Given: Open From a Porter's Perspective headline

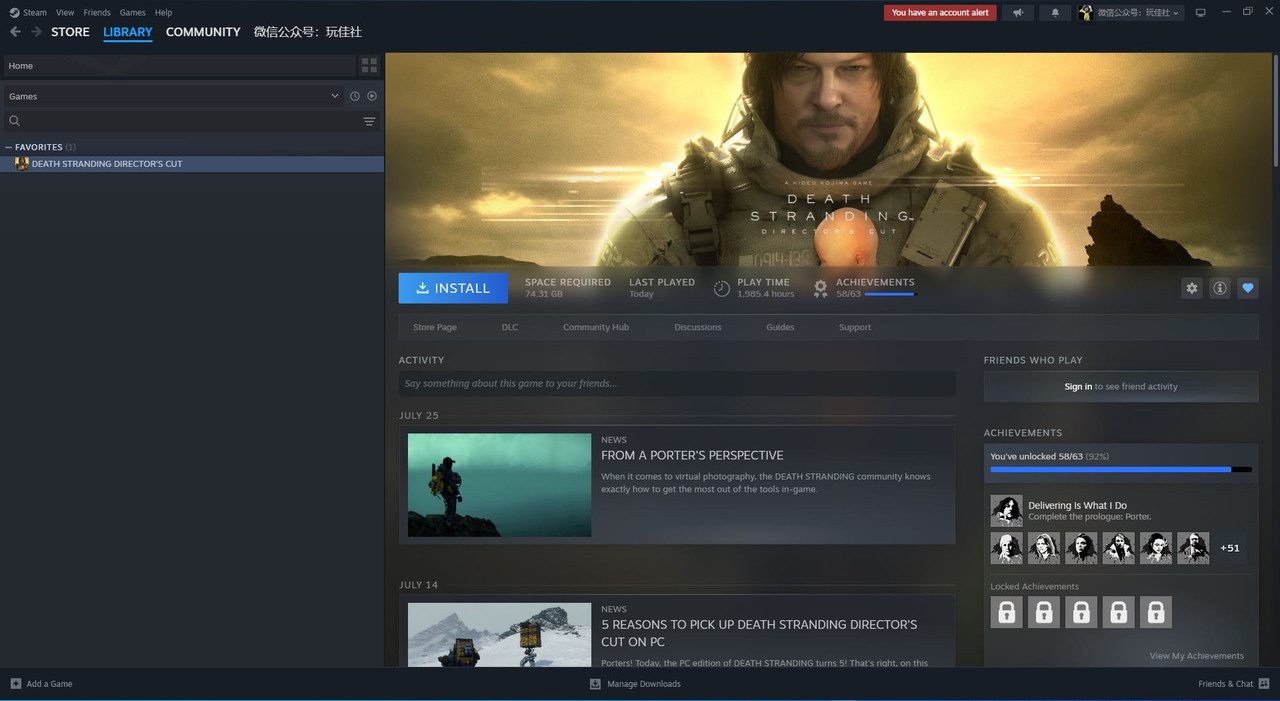Looking at the screenshot, I should coord(692,456).
